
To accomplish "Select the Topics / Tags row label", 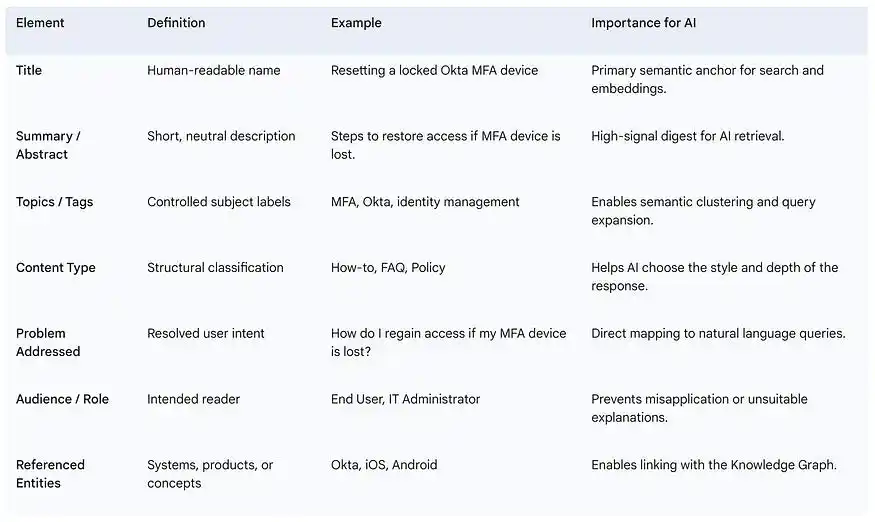I will coord(54,202).
